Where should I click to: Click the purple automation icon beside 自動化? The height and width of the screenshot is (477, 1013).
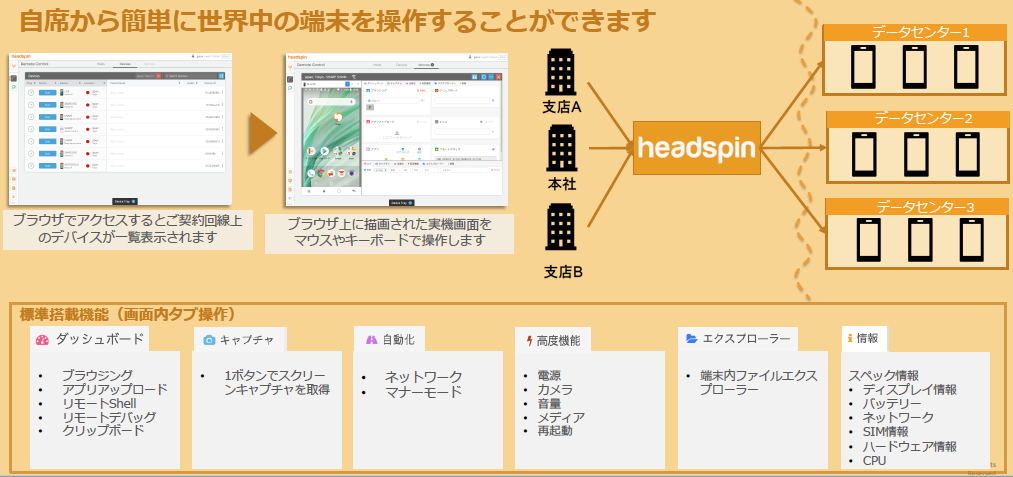[370, 340]
